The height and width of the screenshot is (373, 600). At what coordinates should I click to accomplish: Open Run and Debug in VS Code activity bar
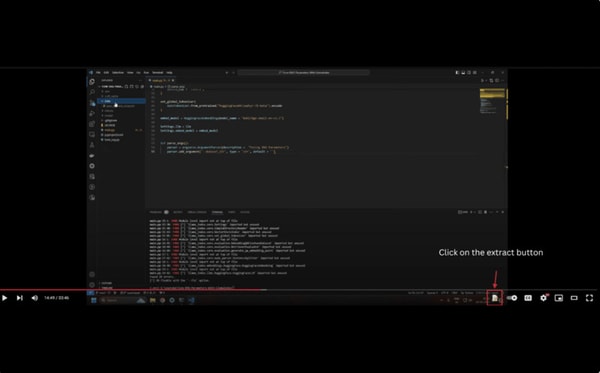[x=92, y=114]
